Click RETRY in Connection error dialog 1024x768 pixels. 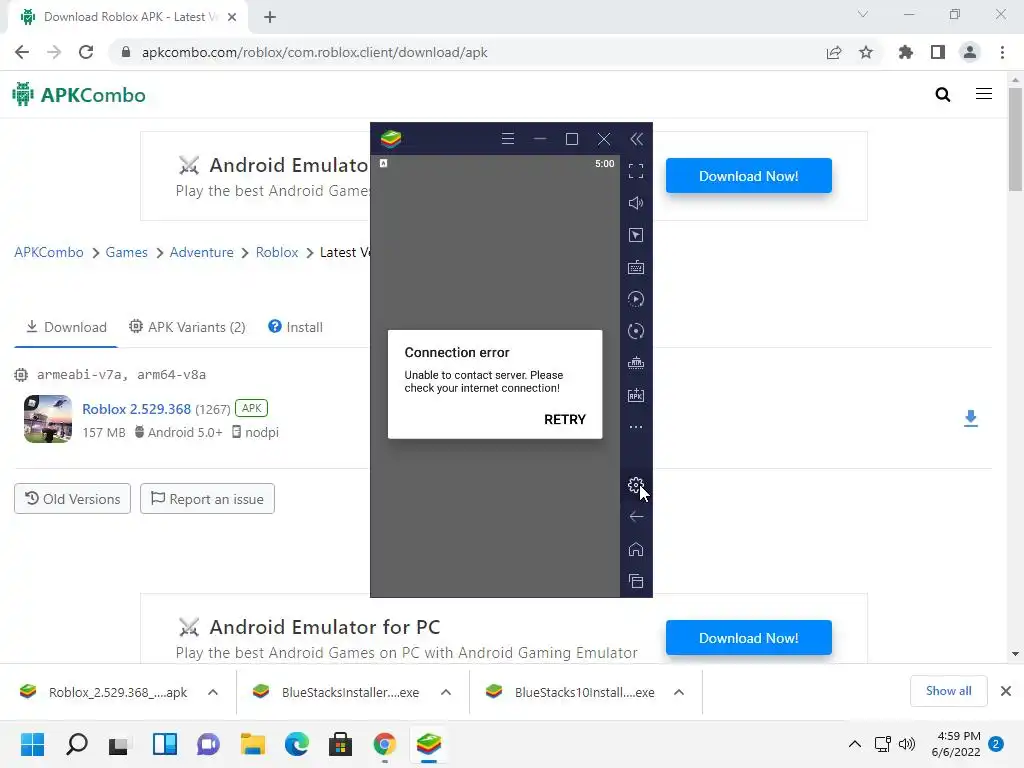coord(564,419)
